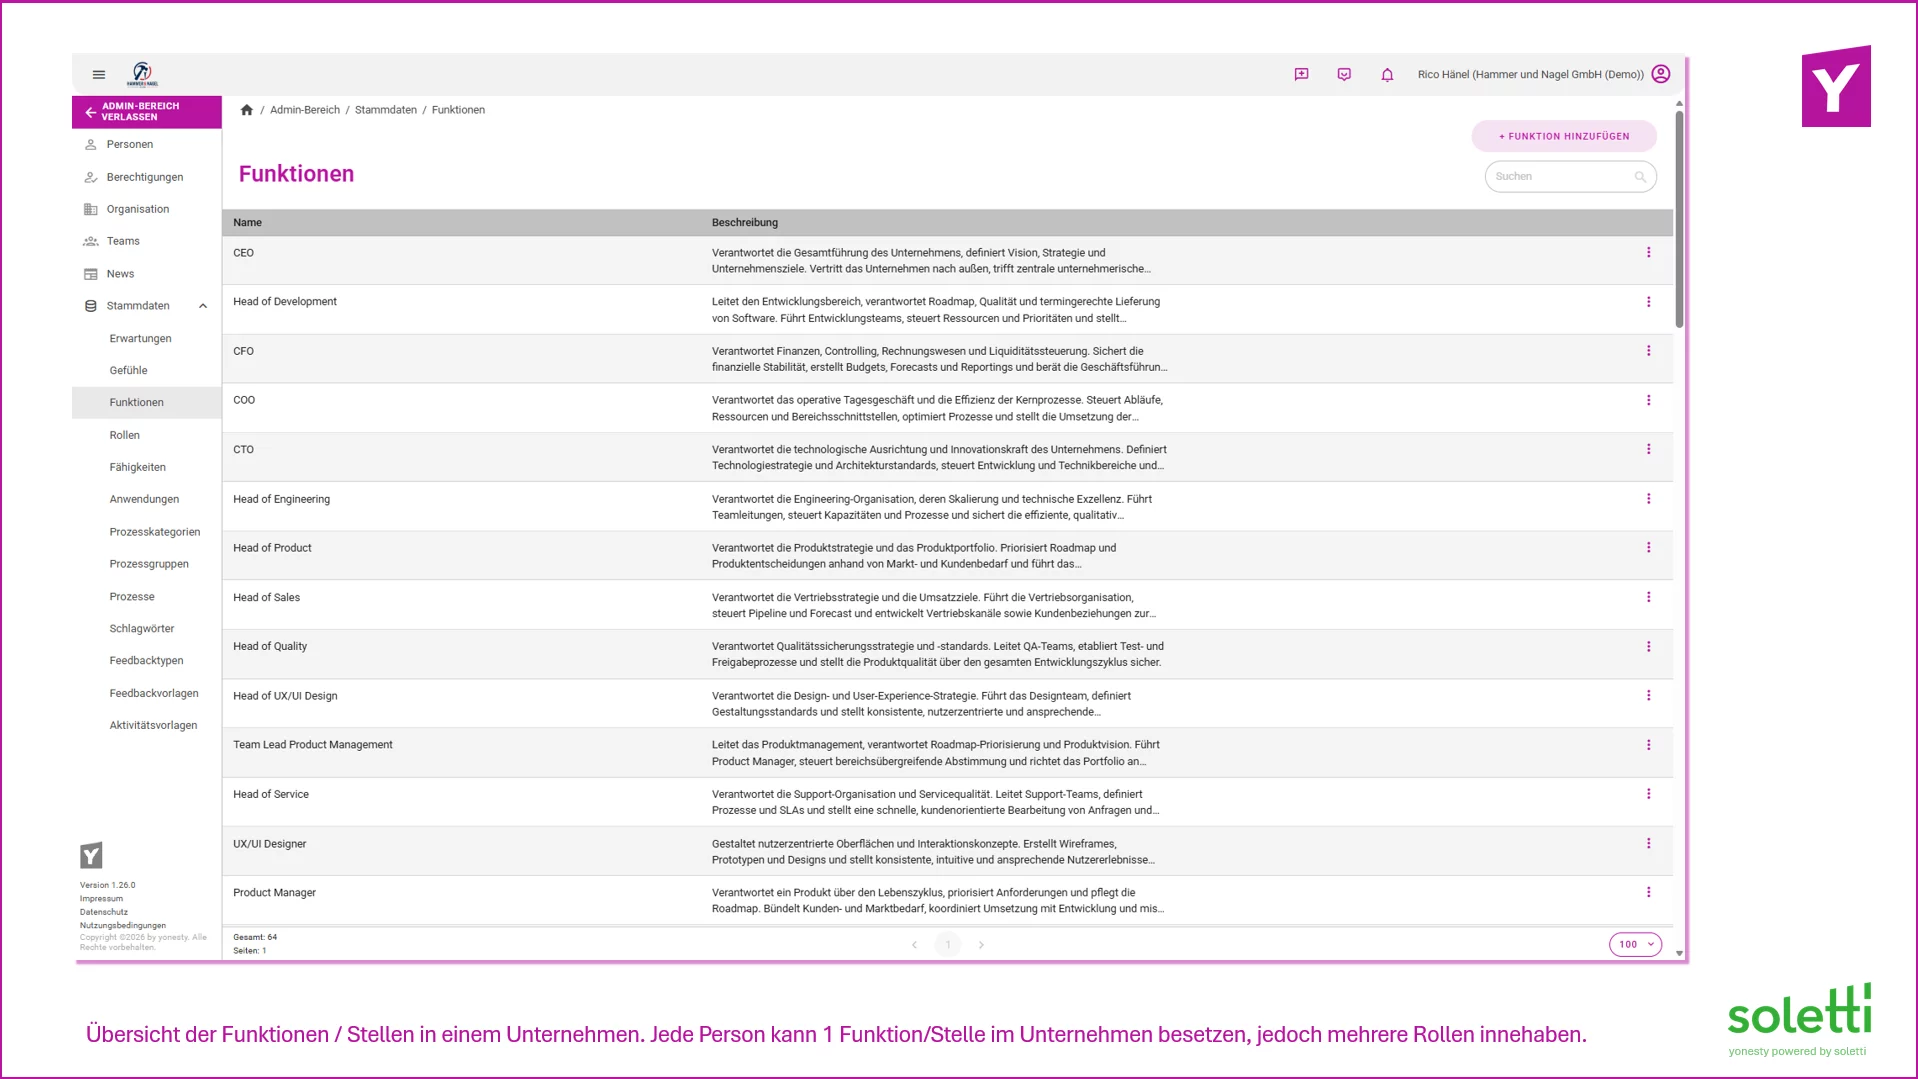Open the three-dot menu for Head of Sales
Image resolution: width=1918 pixels, height=1079 pixels.
click(x=1648, y=597)
